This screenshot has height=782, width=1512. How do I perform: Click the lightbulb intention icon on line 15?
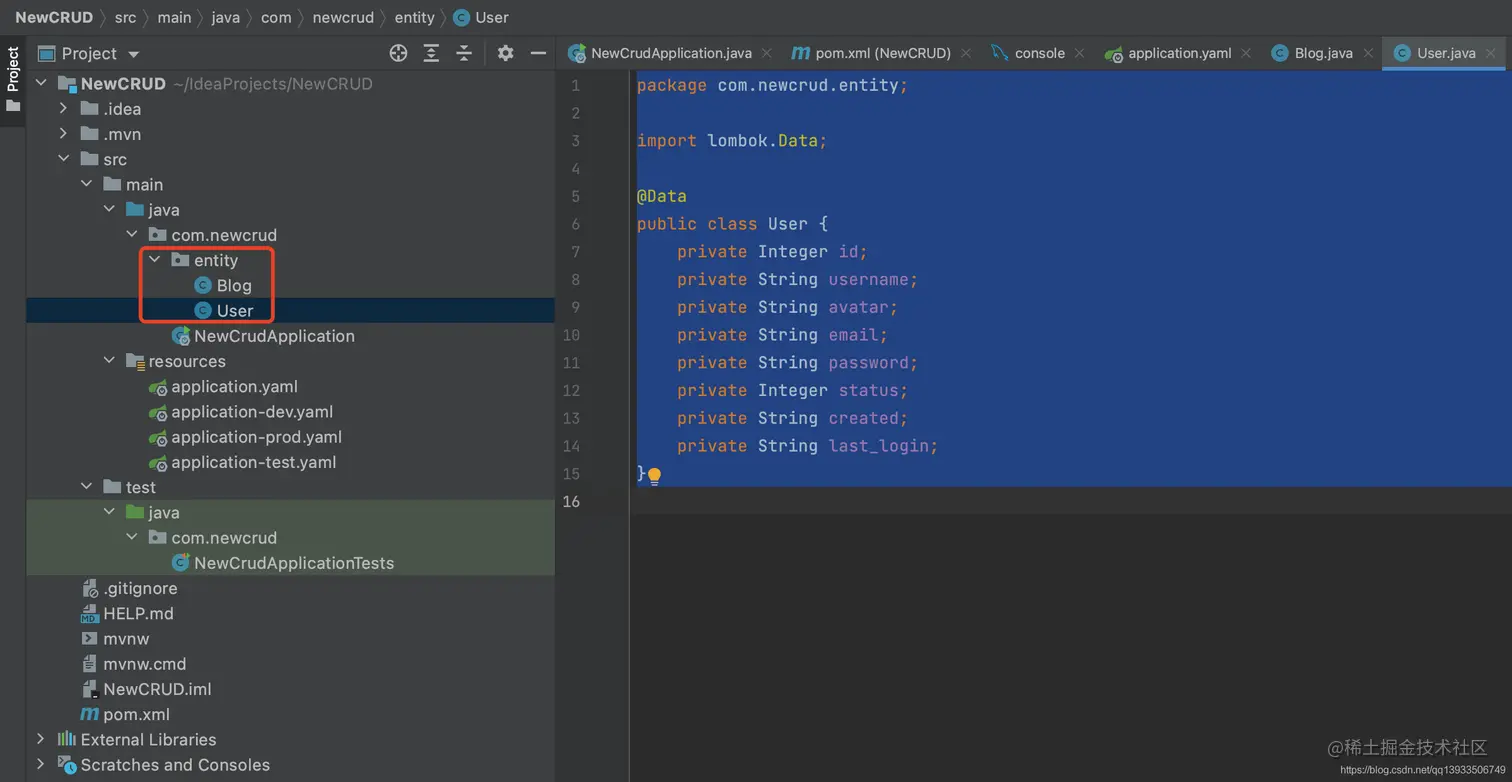(x=654, y=476)
